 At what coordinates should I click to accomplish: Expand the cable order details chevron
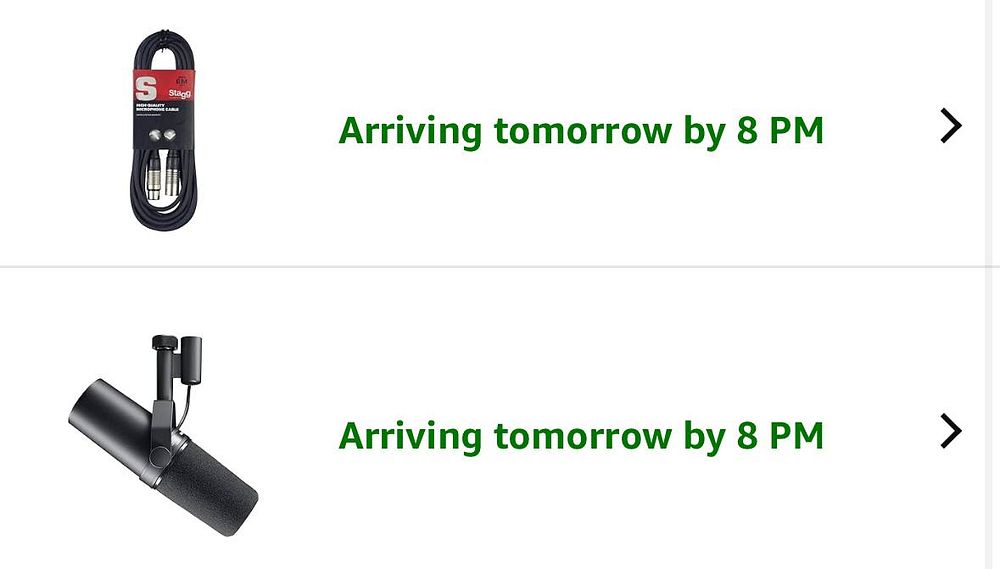(x=951, y=126)
